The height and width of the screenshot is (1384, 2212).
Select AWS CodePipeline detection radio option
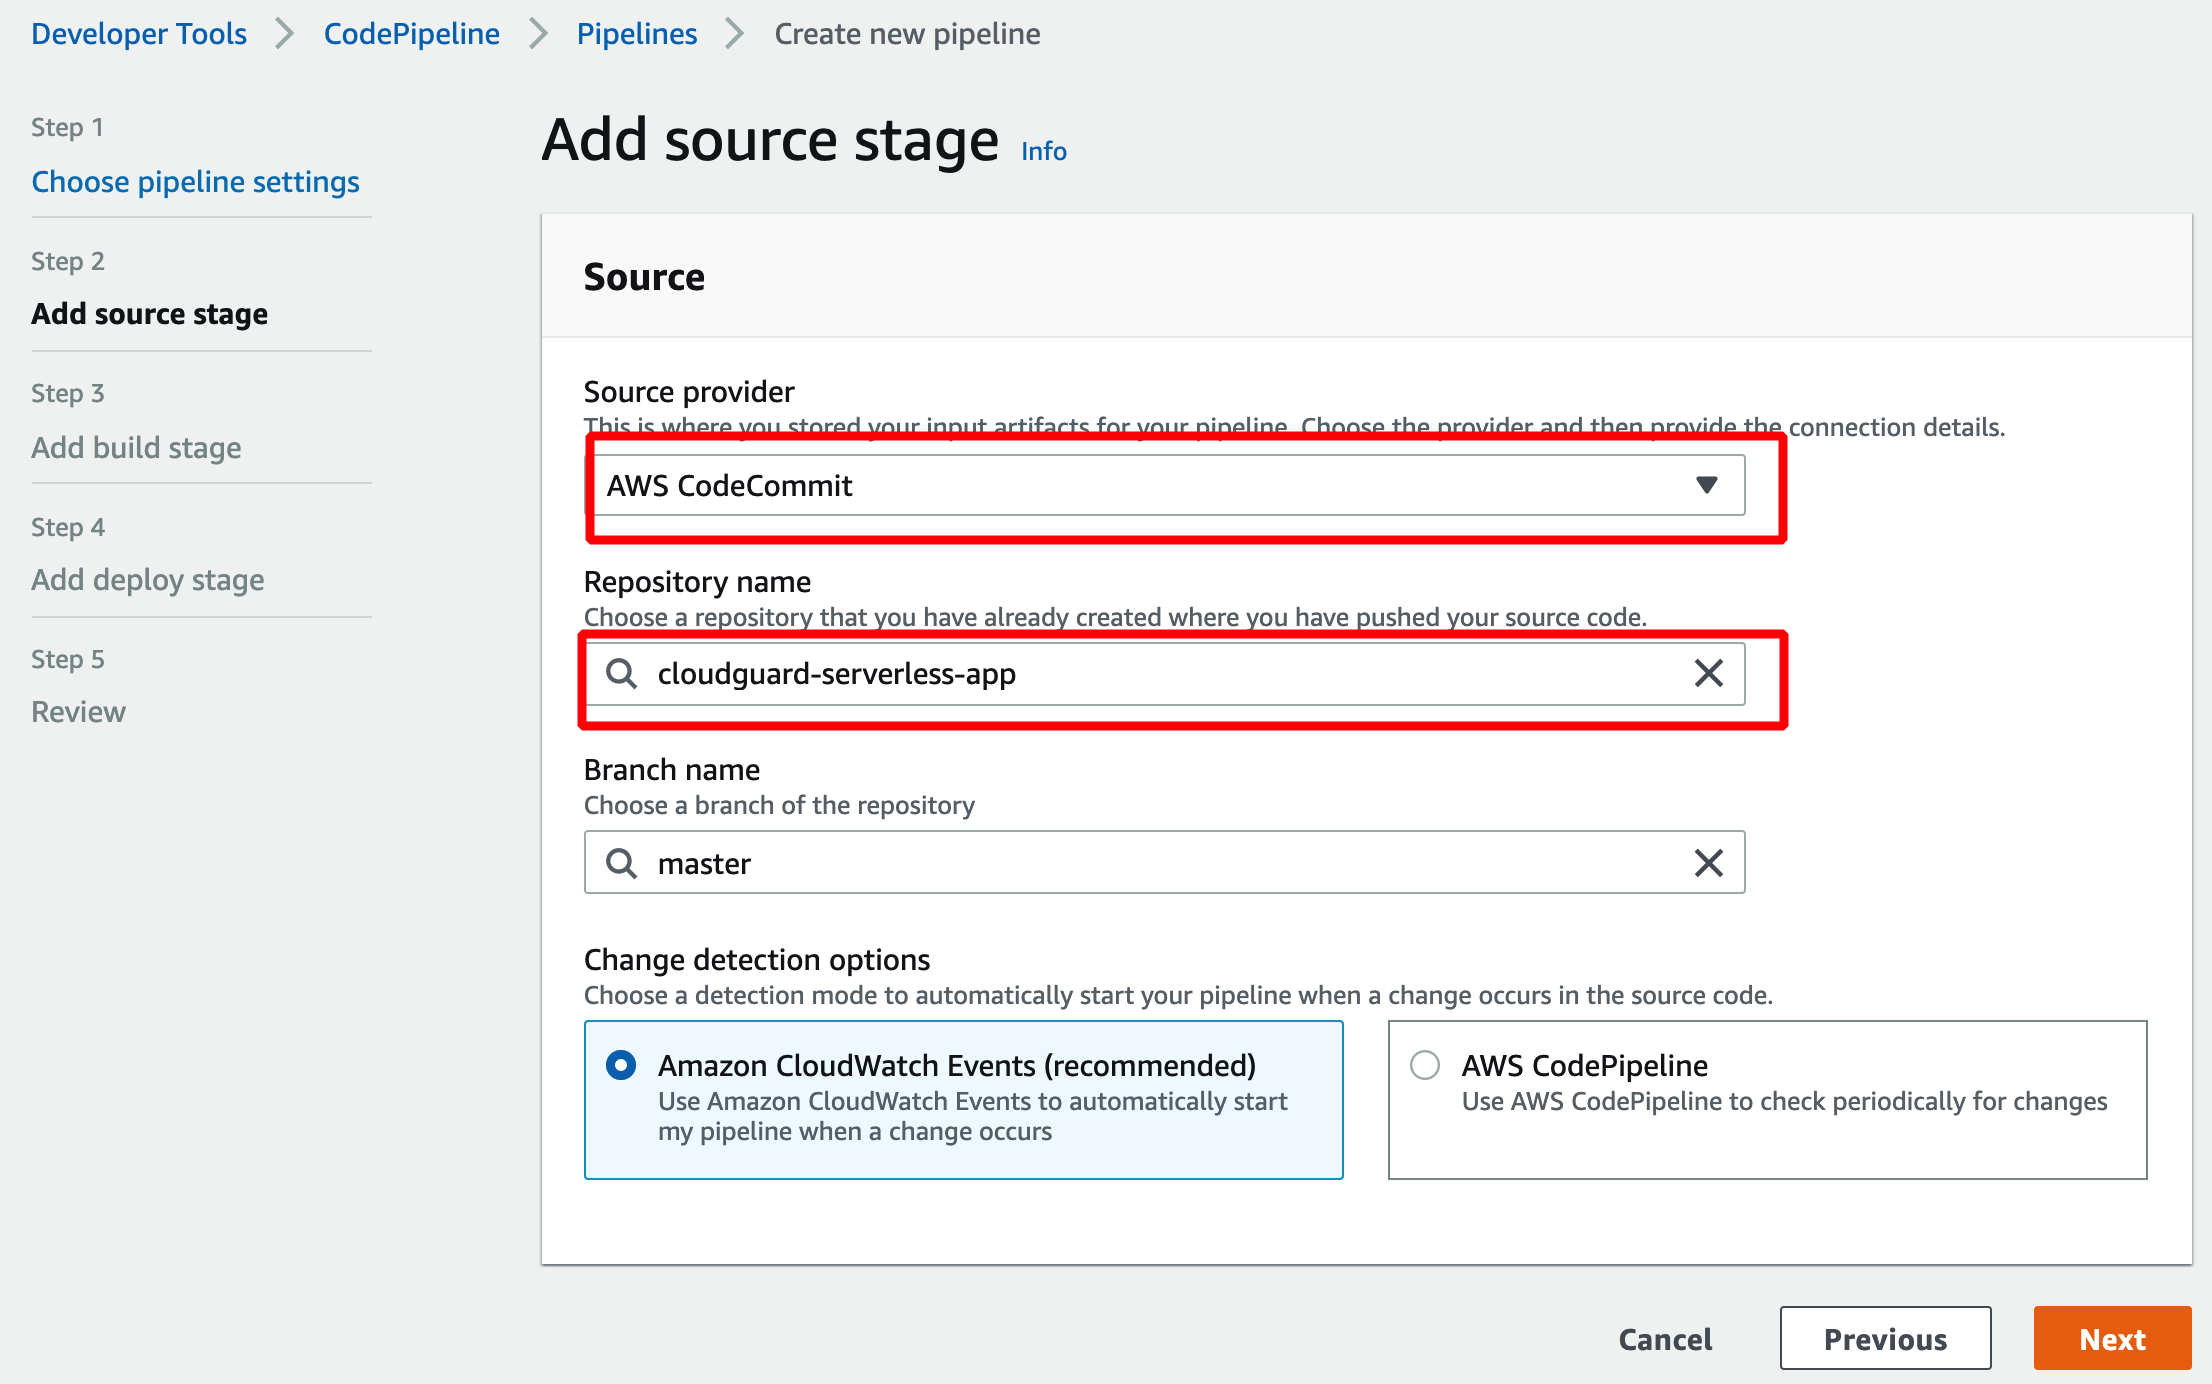[1425, 1065]
